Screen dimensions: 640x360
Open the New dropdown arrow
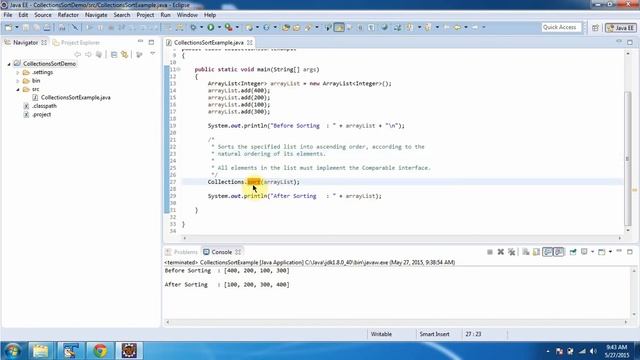coord(17,27)
